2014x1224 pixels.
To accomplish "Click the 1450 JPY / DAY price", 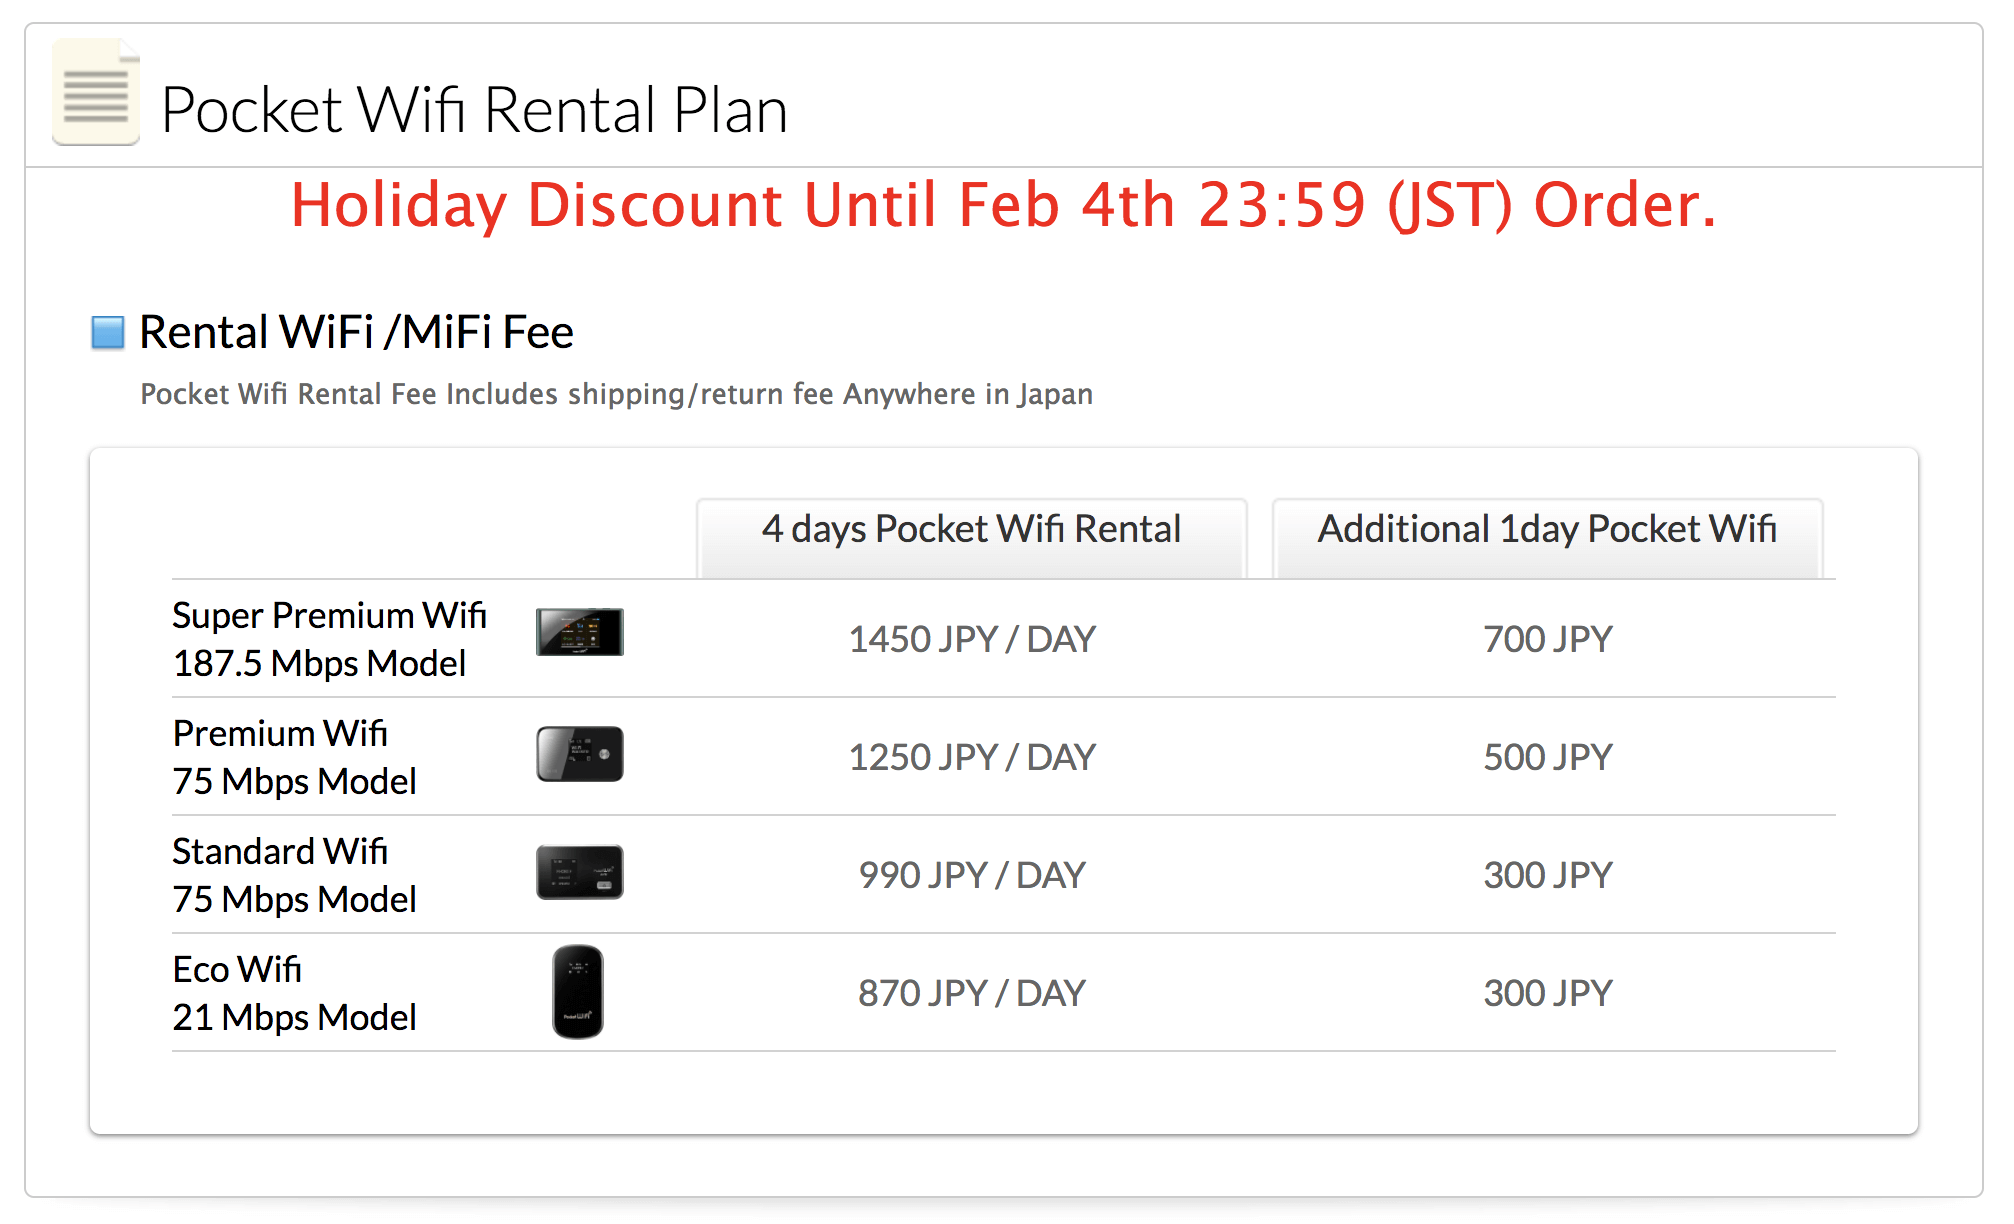I will click(972, 639).
